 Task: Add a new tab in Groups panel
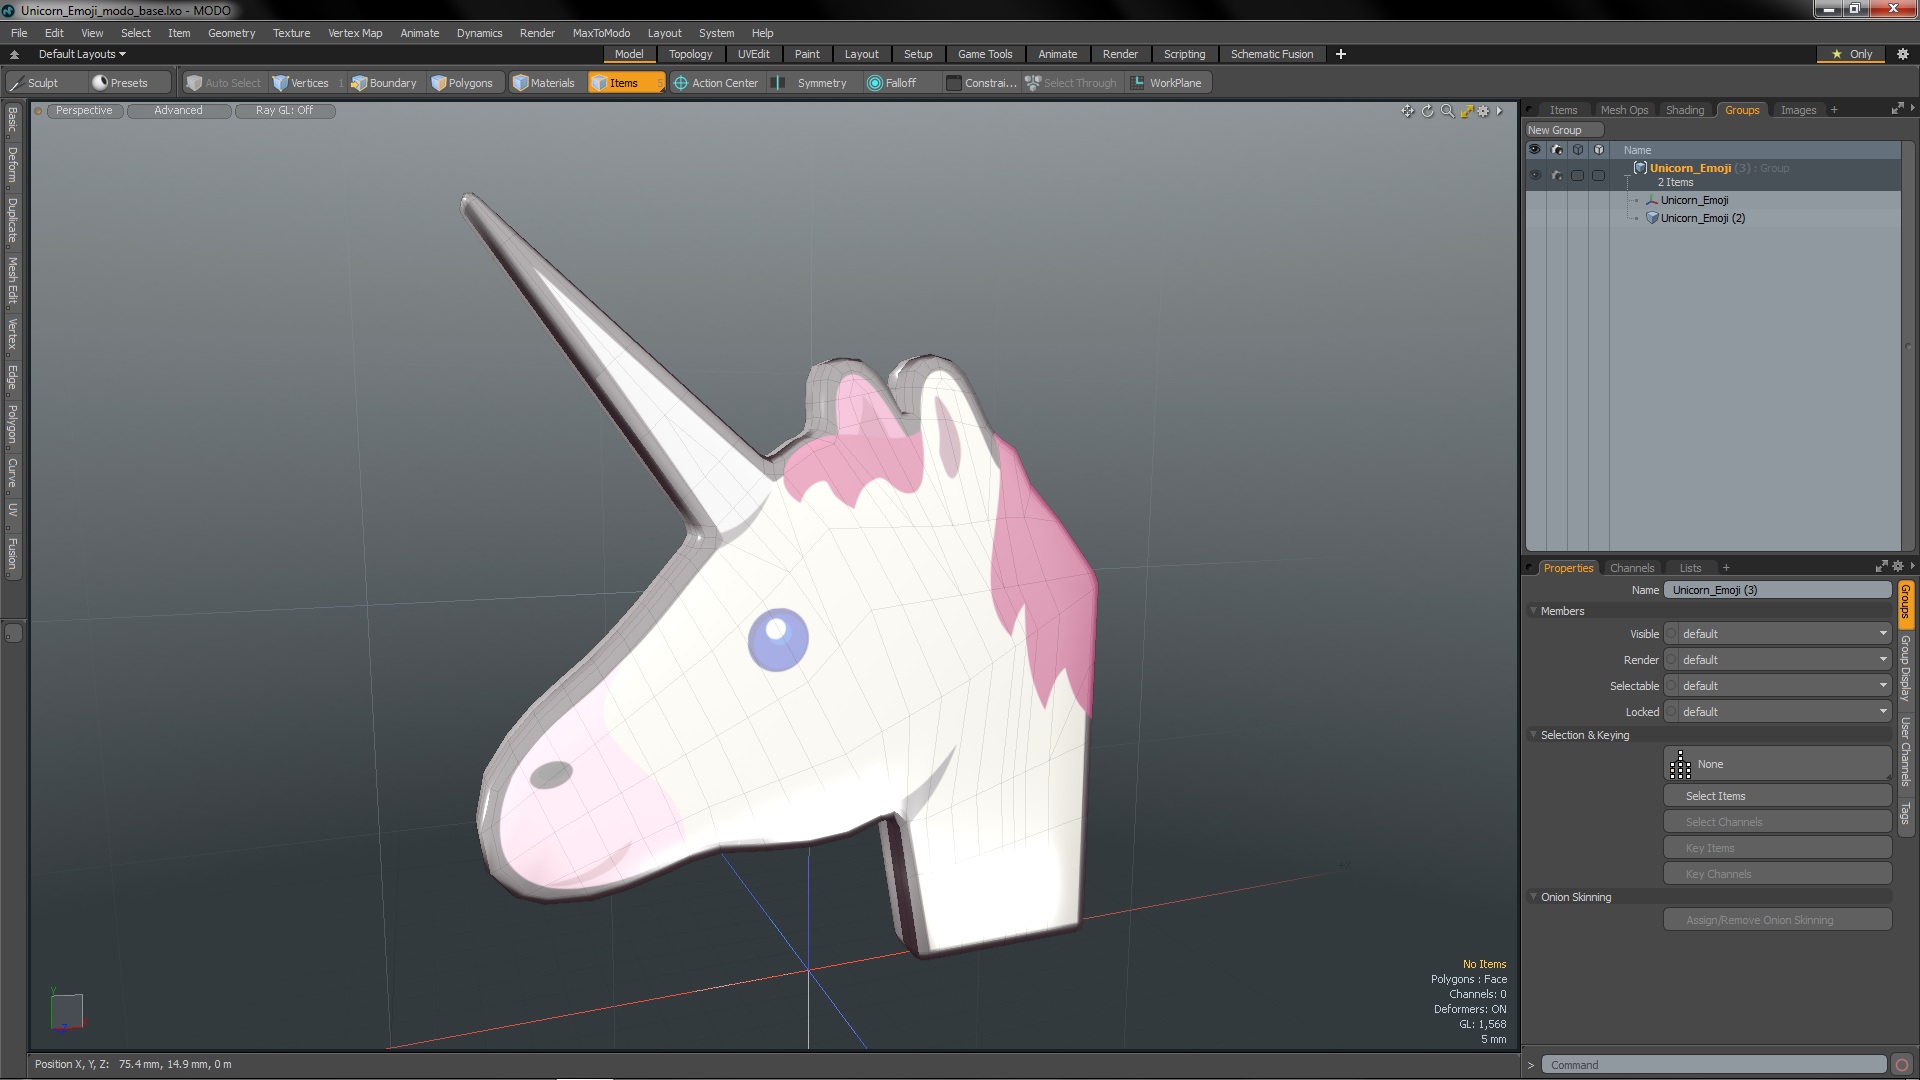pos(1834,110)
